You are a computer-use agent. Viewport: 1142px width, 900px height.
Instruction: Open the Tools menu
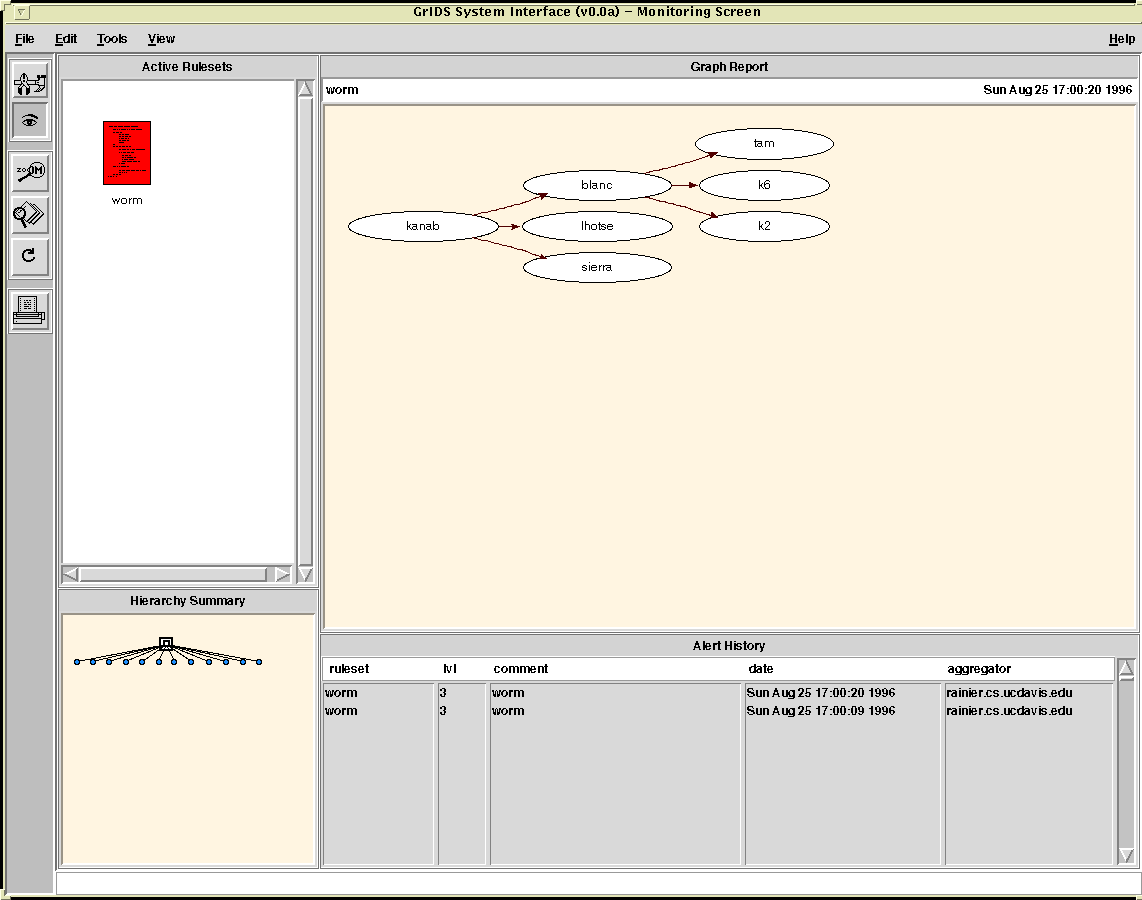pyautogui.click(x=112, y=39)
